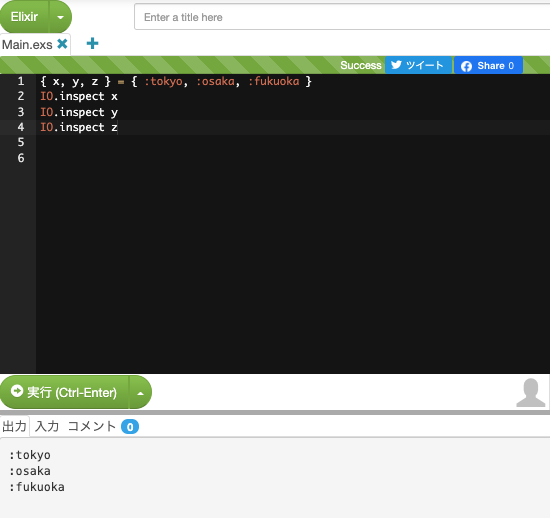Click line number 1 in gutter
550x518 pixels.
pos(21,81)
